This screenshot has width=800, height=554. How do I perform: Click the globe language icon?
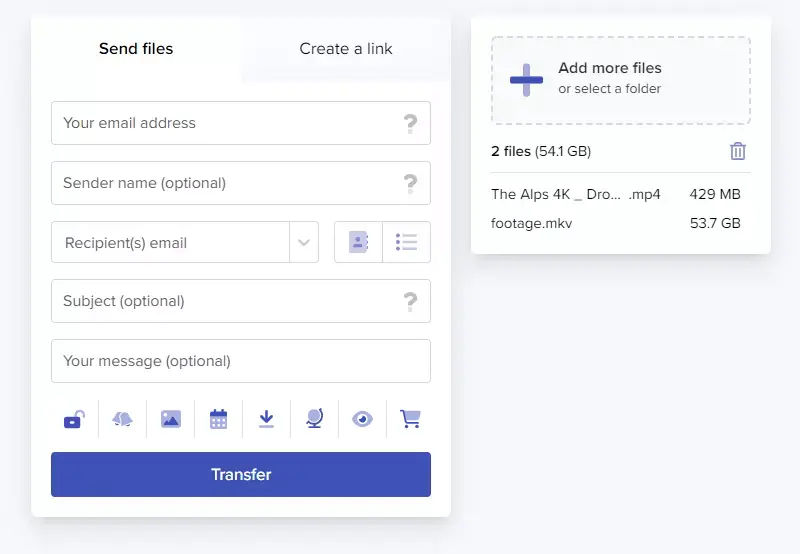coord(314,419)
